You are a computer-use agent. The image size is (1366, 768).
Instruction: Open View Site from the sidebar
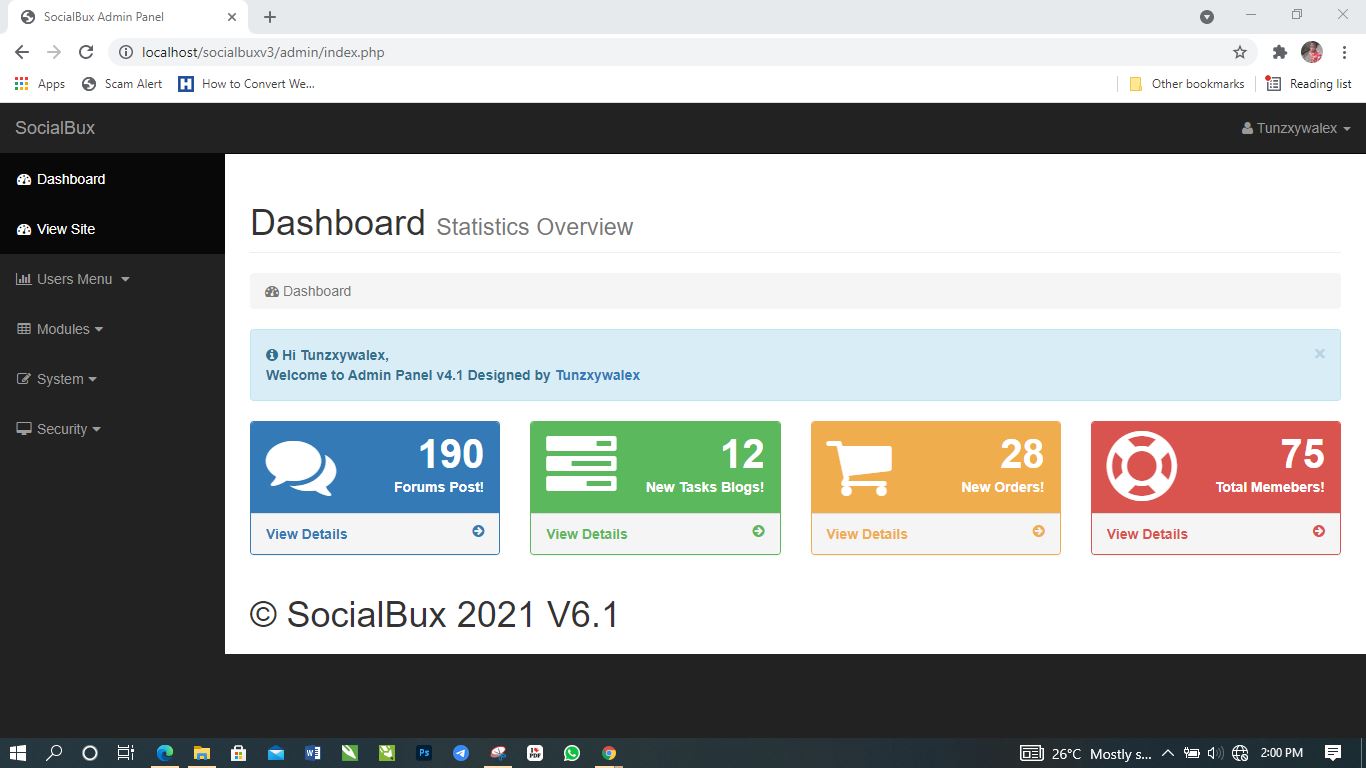point(65,229)
